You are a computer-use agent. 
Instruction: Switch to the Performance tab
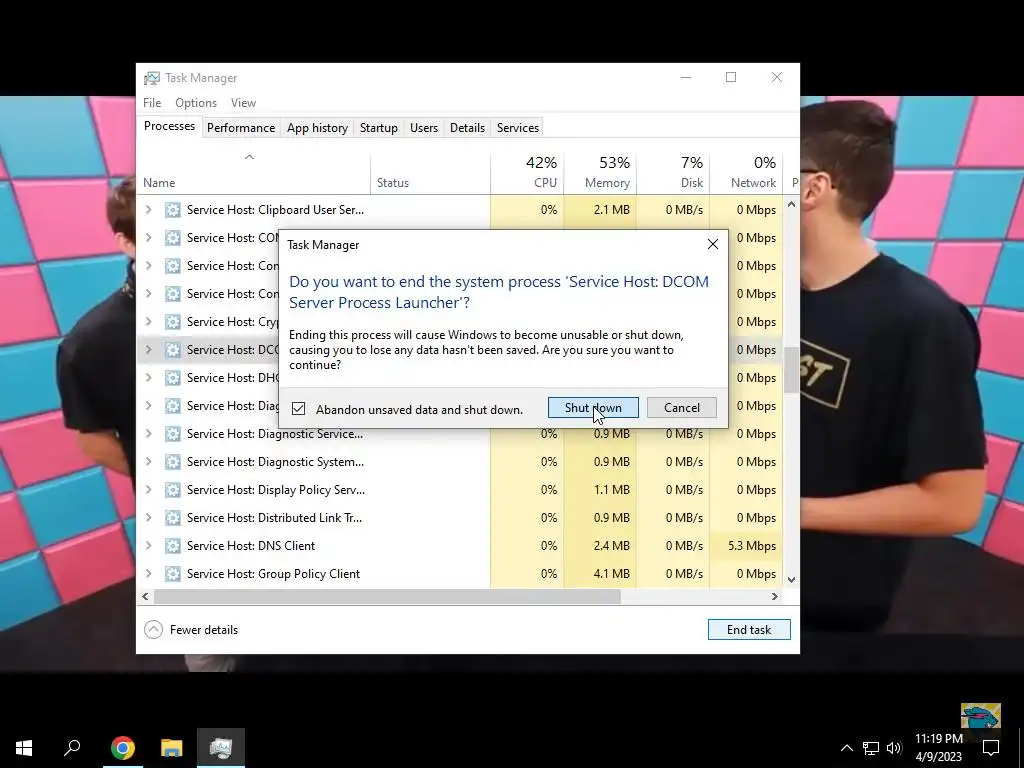(x=241, y=128)
